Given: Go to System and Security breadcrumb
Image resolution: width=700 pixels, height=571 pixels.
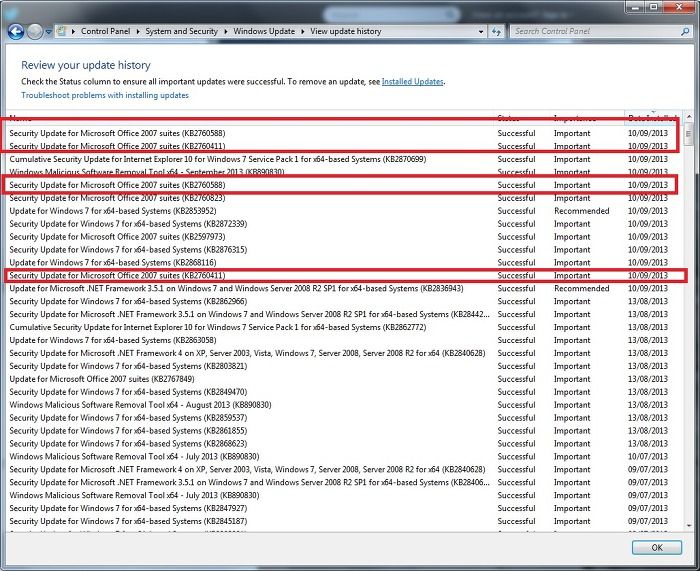Looking at the screenshot, I should pyautogui.click(x=181, y=31).
